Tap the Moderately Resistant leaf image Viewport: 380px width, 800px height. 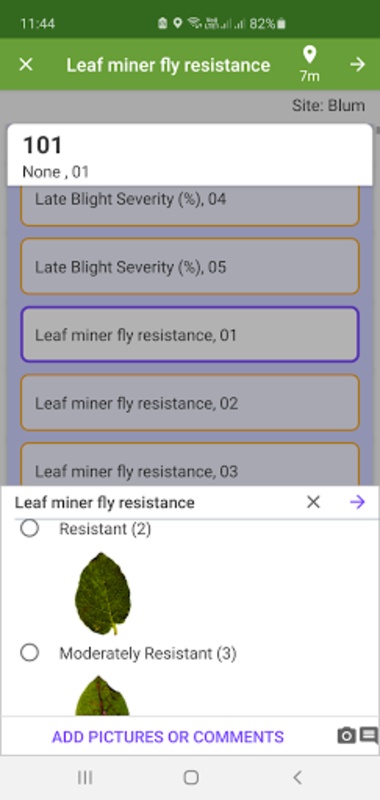(x=102, y=695)
